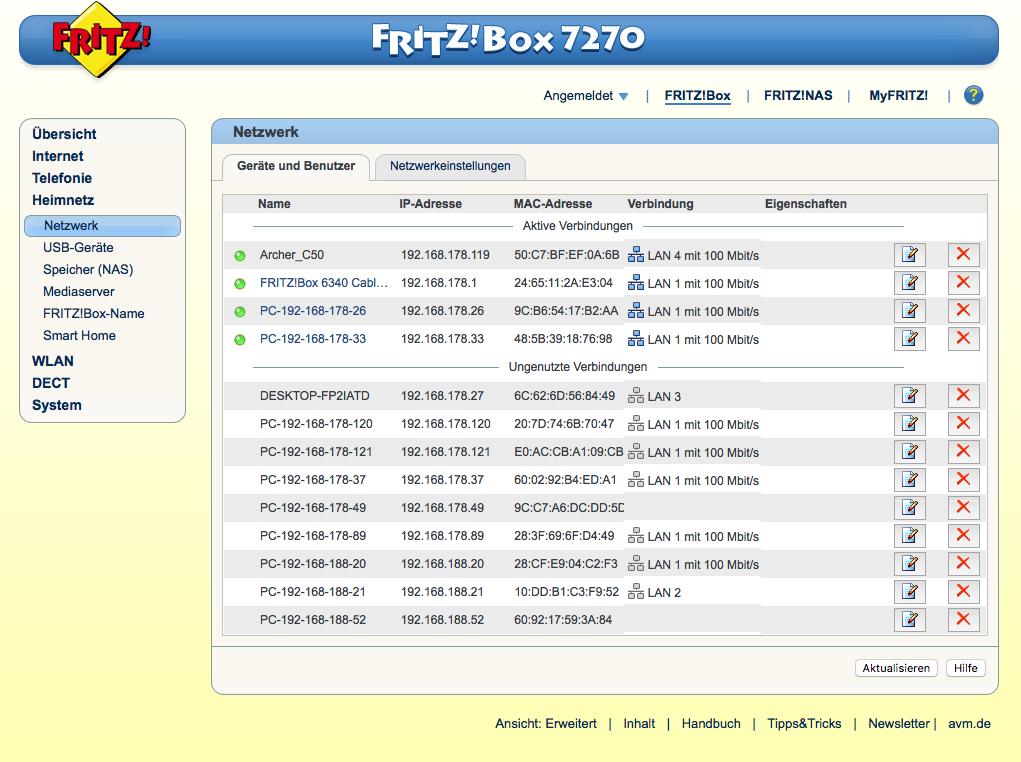Screen dimensions: 1021x762
Task: Delete the PC-192-168-178-120 entry
Action: click(x=963, y=423)
